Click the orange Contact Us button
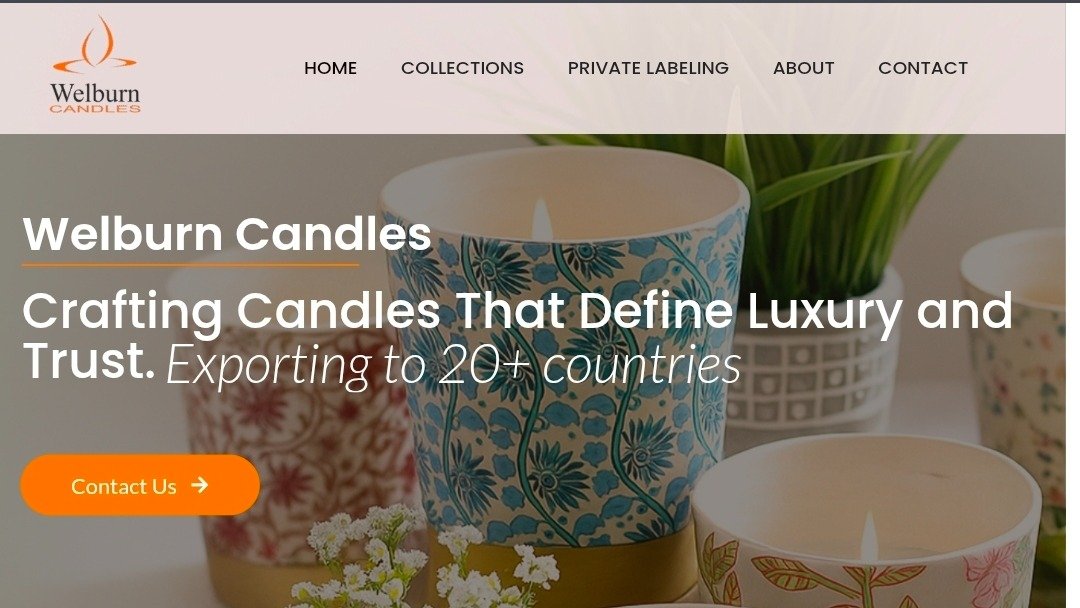Image resolution: width=1080 pixels, height=608 pixels. (x=141, y=485)
